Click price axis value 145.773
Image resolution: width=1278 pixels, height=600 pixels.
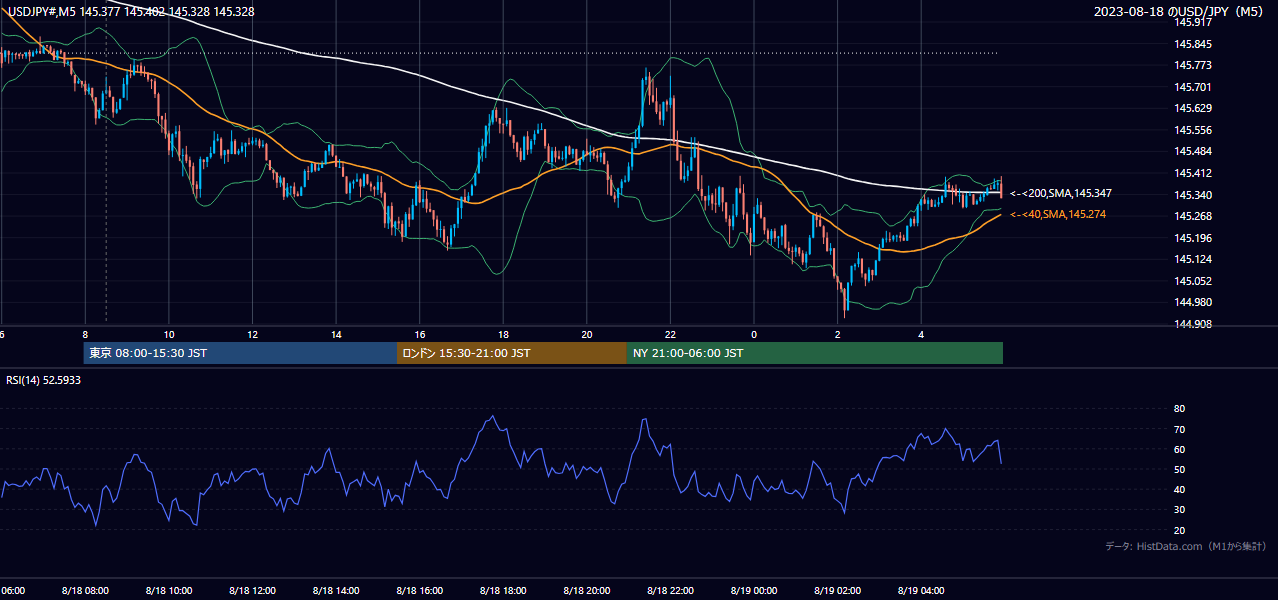[1193, 65]
